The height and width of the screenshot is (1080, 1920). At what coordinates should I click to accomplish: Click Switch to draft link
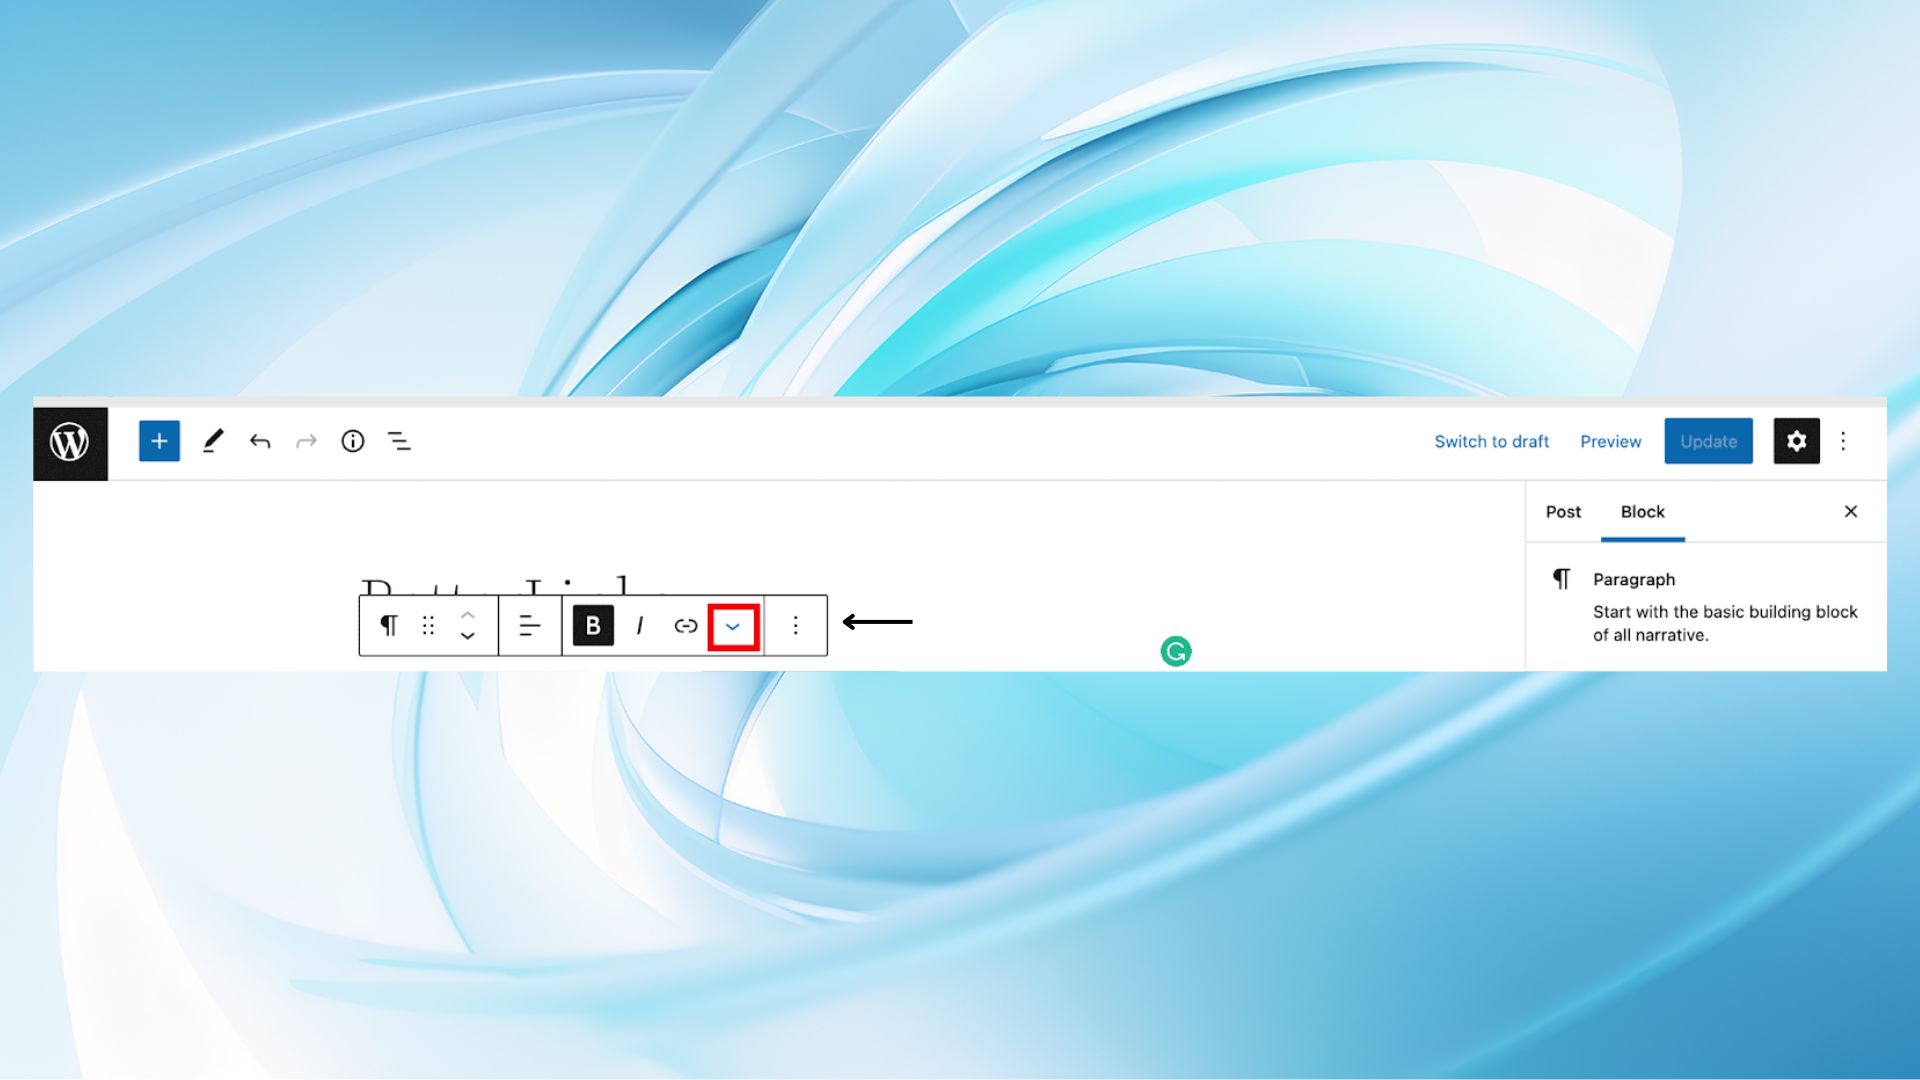(1491, 442)
